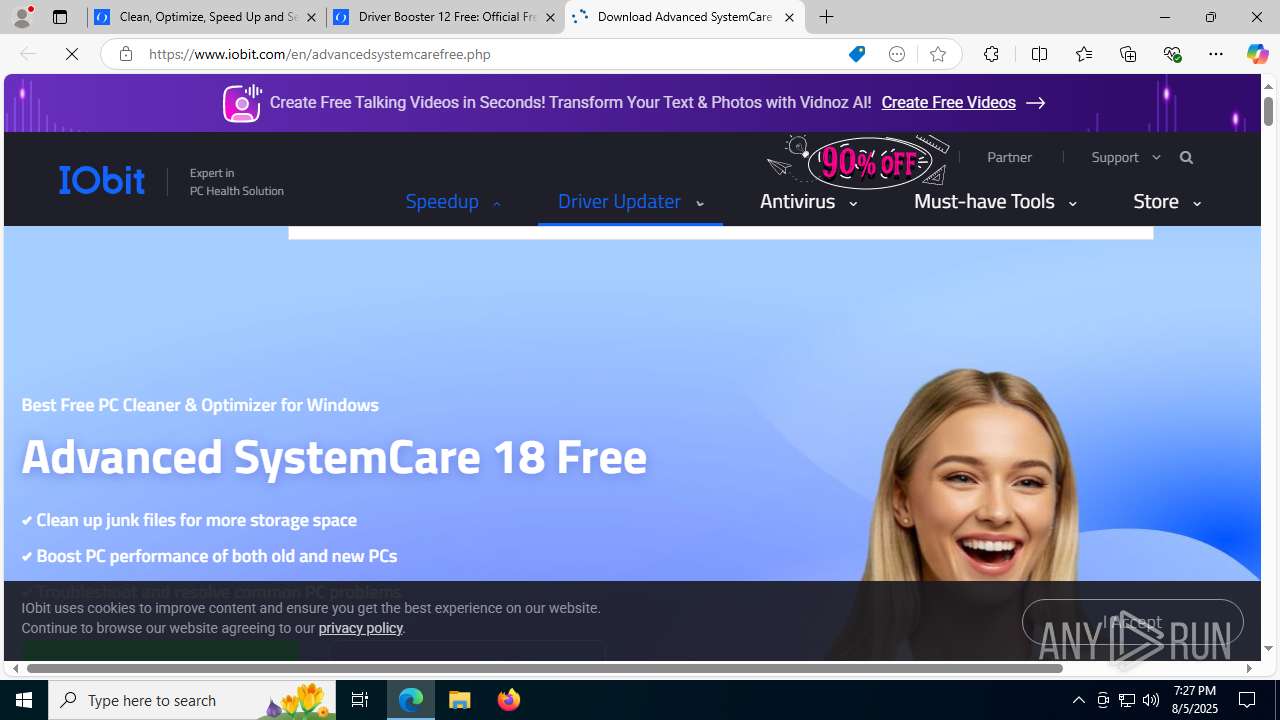Open Settings and more ellipsis menu
Screen dimensions: 1280x720
click(x=1216, y=54)
